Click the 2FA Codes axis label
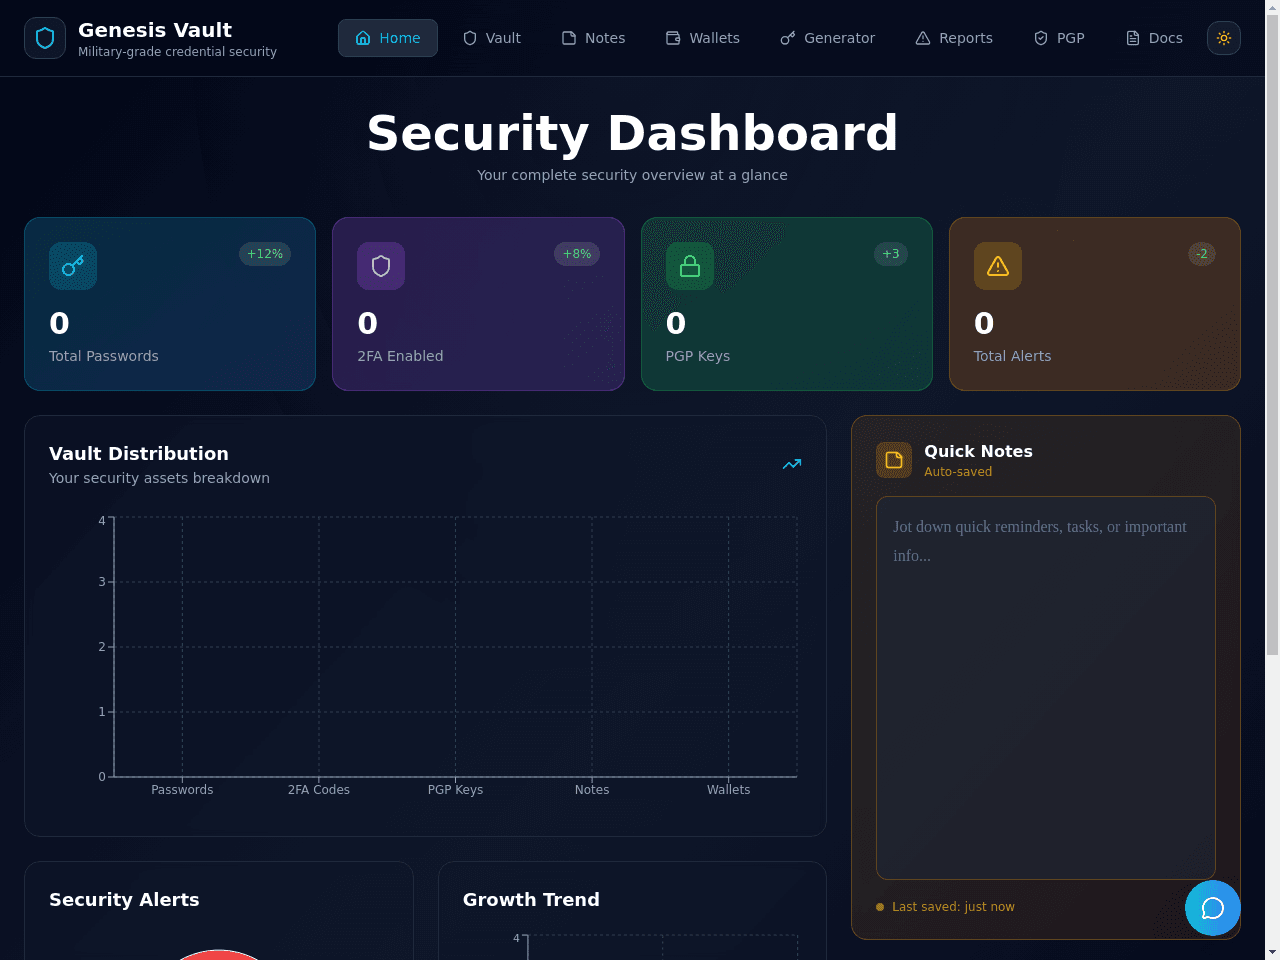Viewport: 1280px width, 960px height. (x=319, y=790)
